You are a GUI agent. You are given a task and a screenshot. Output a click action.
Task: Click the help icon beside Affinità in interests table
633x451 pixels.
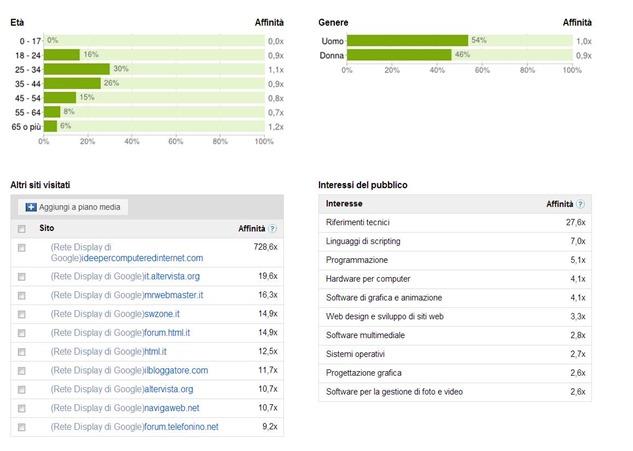(581, 204)
